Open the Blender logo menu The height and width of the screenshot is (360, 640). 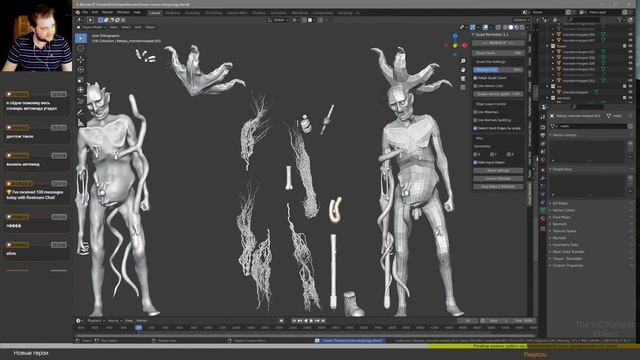tap(78, 13)
